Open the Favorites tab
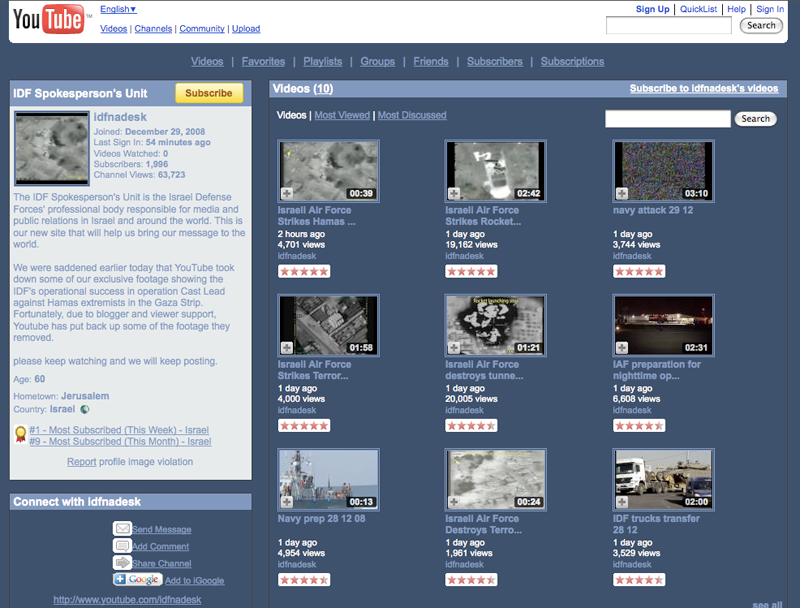The width and height of the screenshot is (800, 608). click(263, 61)
